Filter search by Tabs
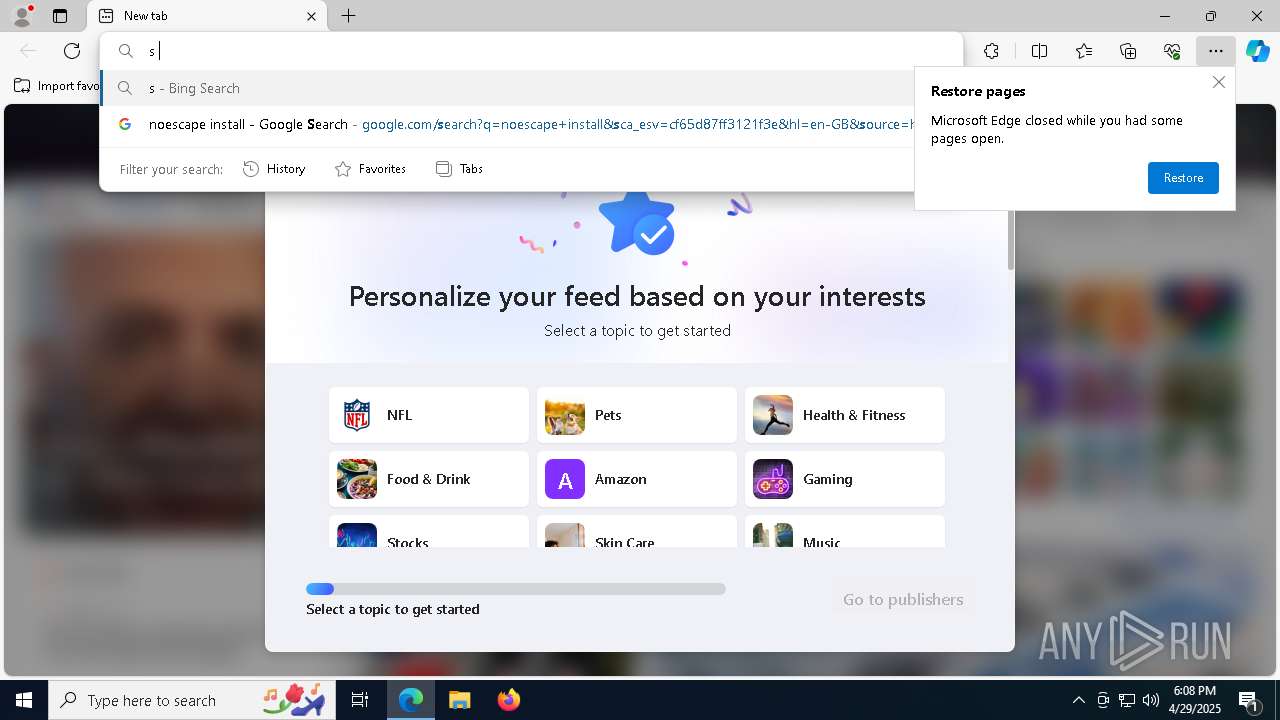The height and width of the screenshot is (720, 1280). [x=460, y=169]
